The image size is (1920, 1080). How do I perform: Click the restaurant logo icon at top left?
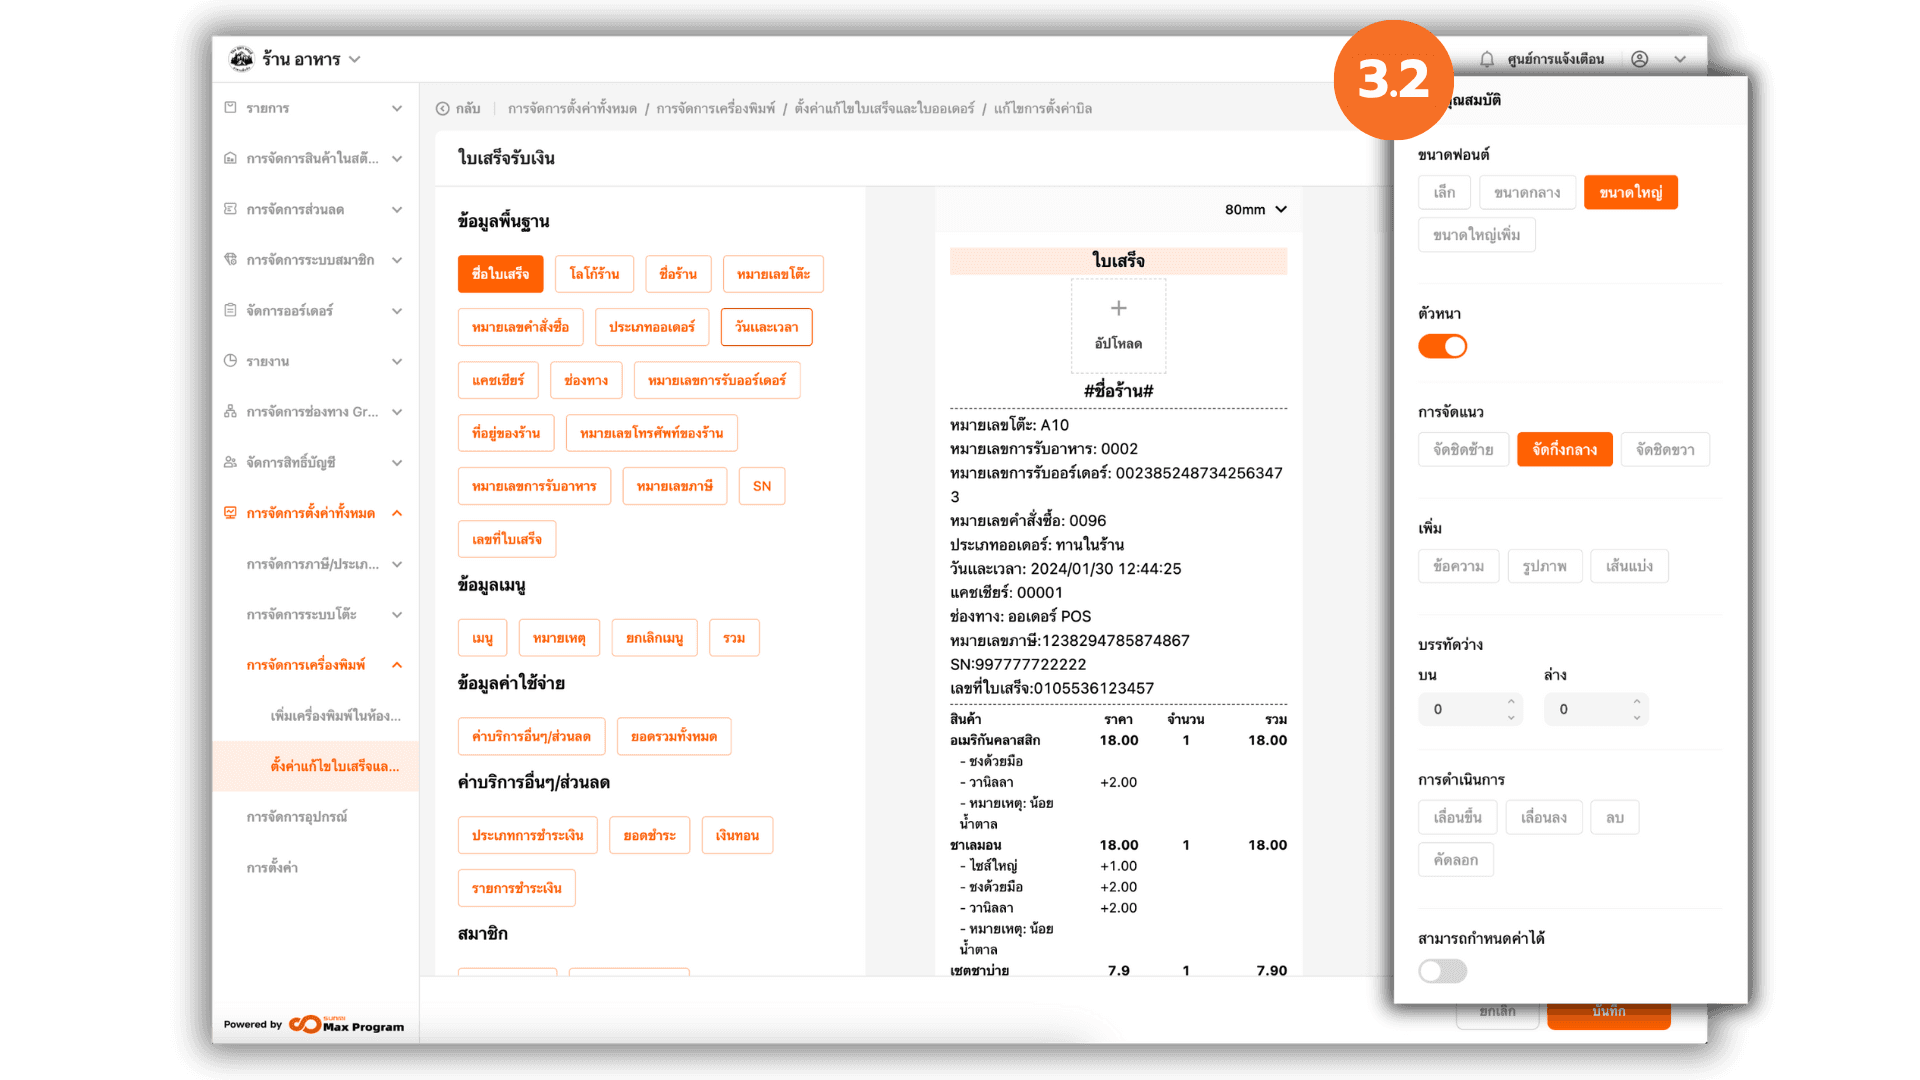[x=241, y=59]
